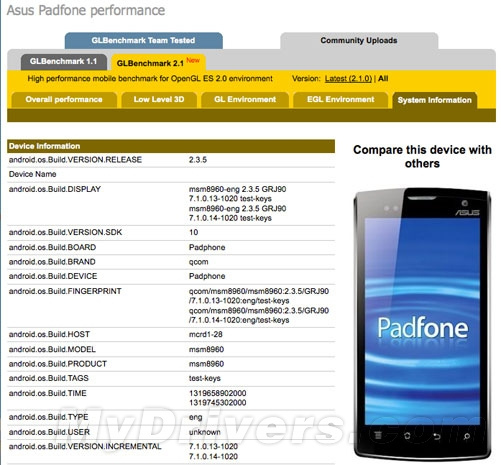Screen dimensions: 501x465
Task: Switch to Community Uploads tab
Action: coord(359,41)
